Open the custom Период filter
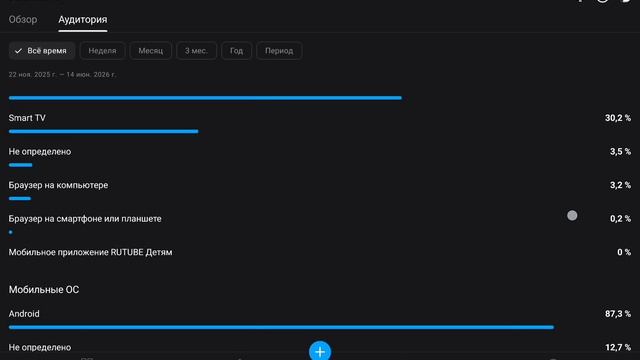The image size is (640, 360). click(279, 51)
